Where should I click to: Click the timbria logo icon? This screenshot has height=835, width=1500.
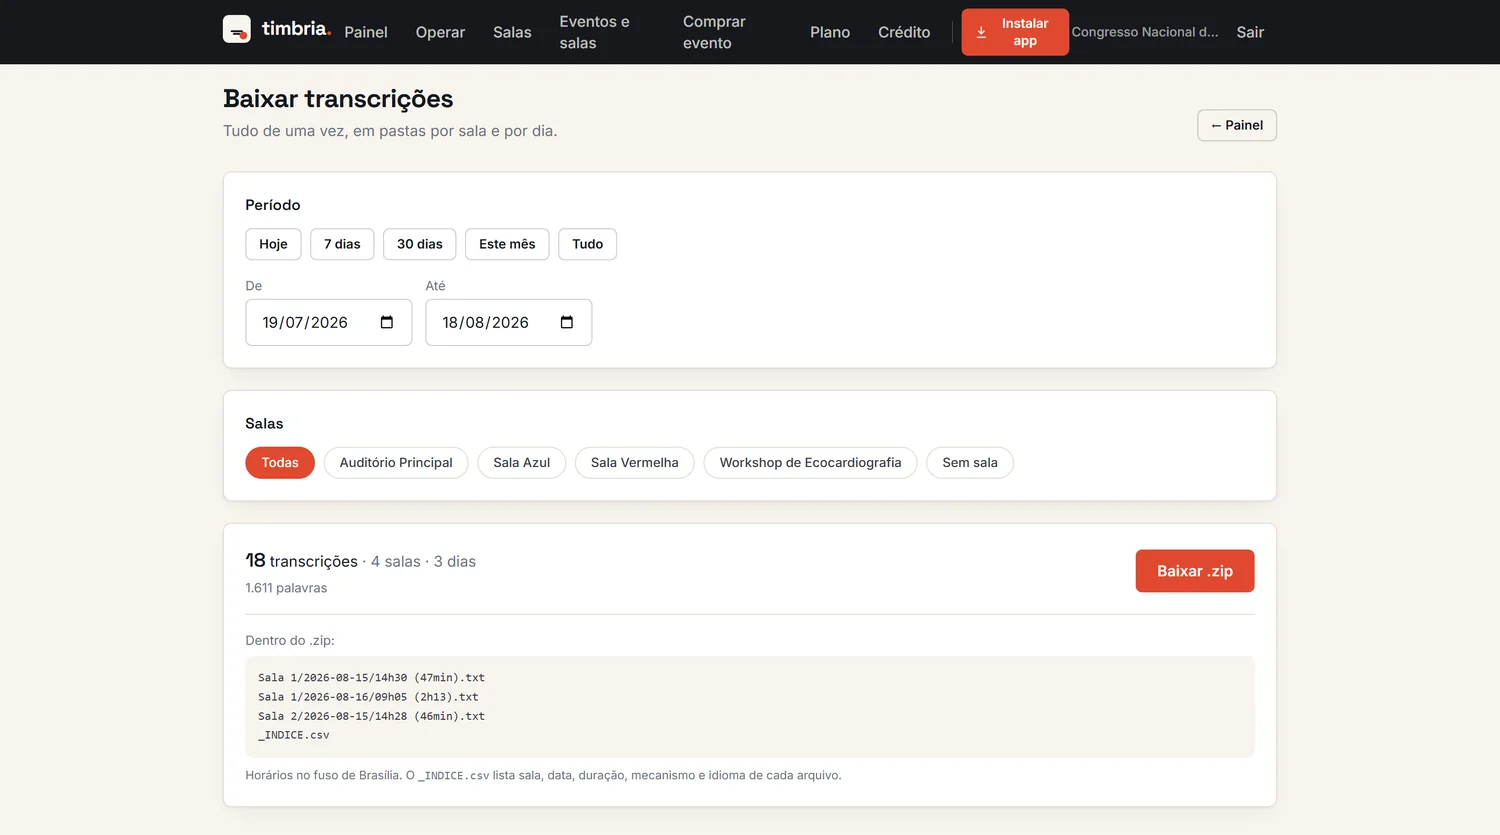point(237,29)
